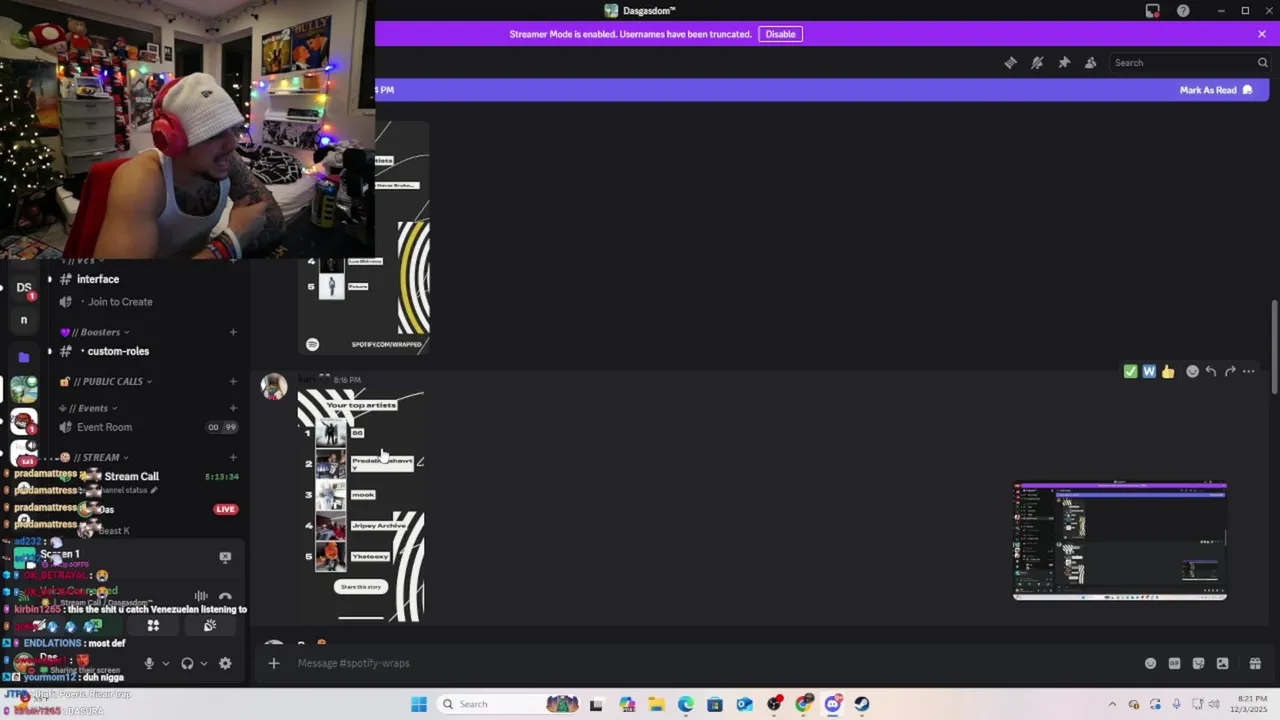The width and height of the screenshot is (1280, 720).
Task: Select the n server icon
Action: pos(24,320)
